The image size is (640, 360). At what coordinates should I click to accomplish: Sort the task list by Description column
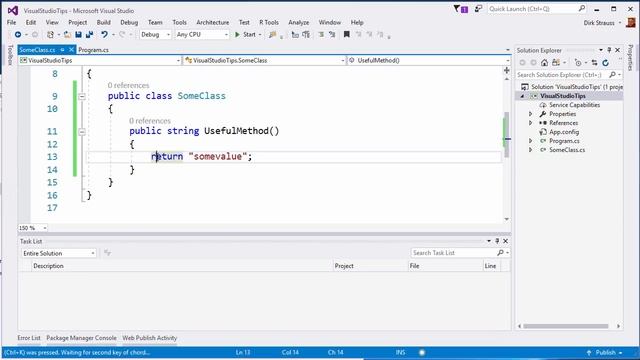[183, 266]
